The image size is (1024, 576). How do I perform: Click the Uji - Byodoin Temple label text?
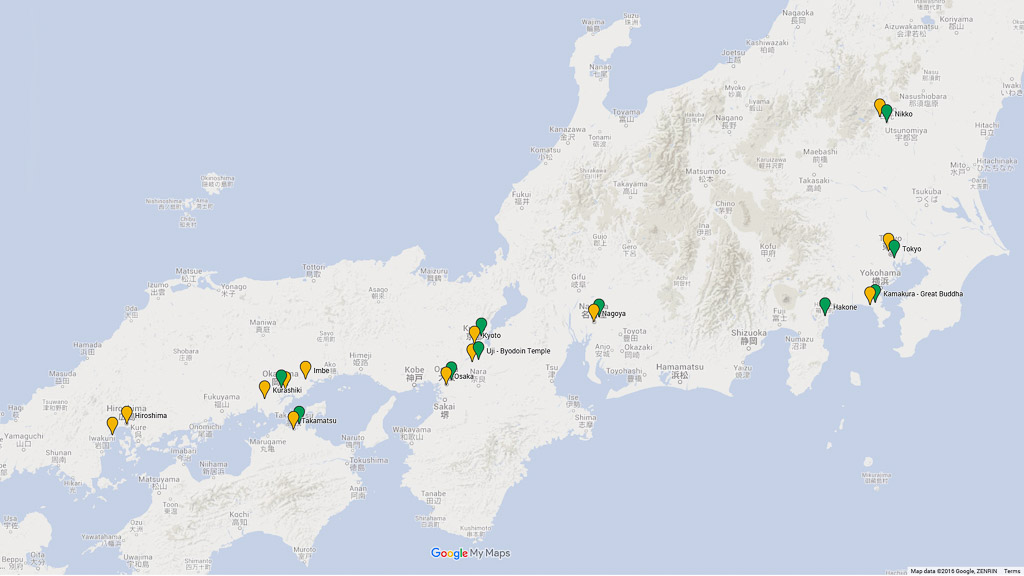(518, 352)
